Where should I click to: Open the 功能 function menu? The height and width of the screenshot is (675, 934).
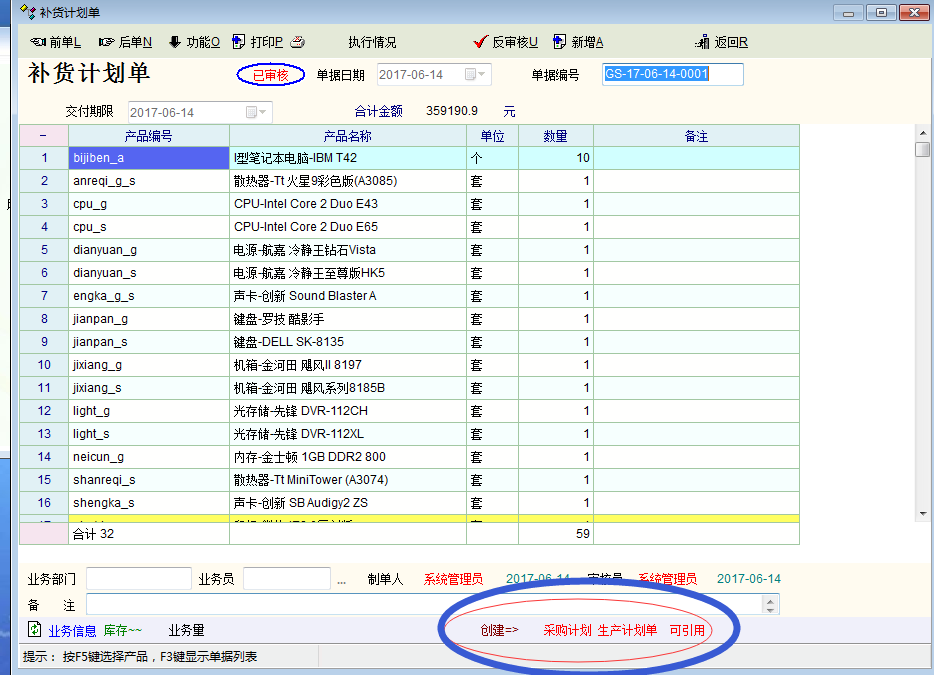click(194, 42)
